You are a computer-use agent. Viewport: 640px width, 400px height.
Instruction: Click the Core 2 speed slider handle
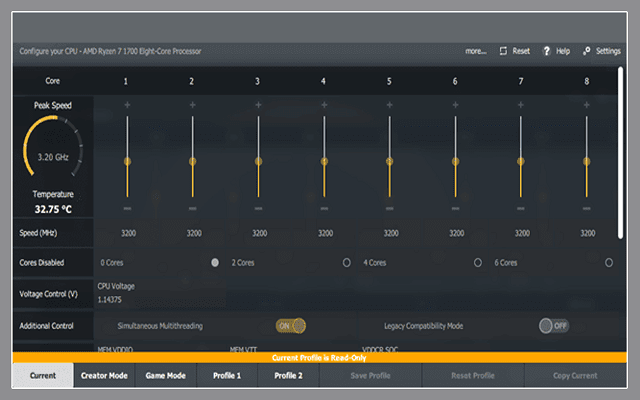click(193, 161)
